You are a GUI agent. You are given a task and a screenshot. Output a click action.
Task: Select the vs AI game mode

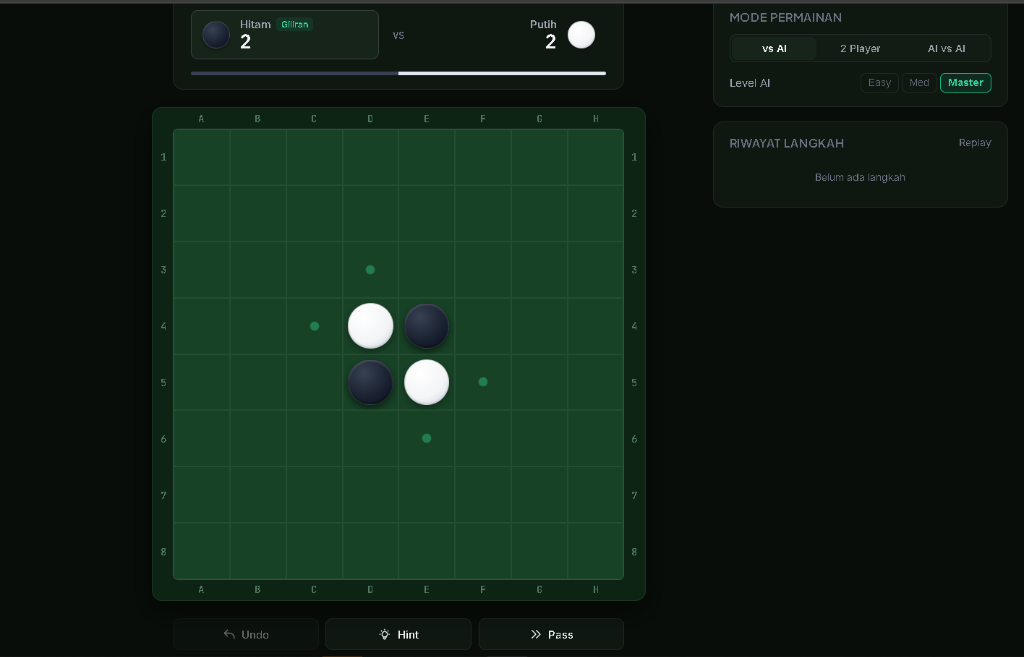click(x=774, y=48)
